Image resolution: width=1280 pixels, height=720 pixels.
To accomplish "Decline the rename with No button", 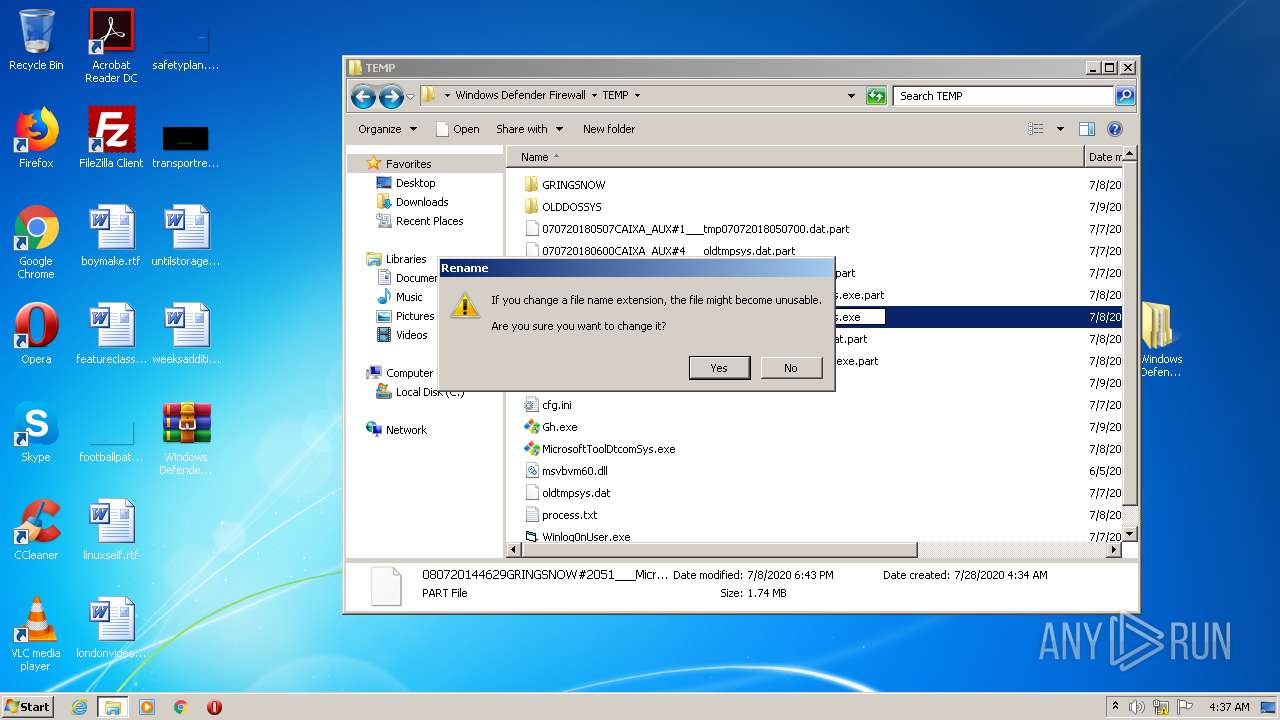I will [791, 368].
